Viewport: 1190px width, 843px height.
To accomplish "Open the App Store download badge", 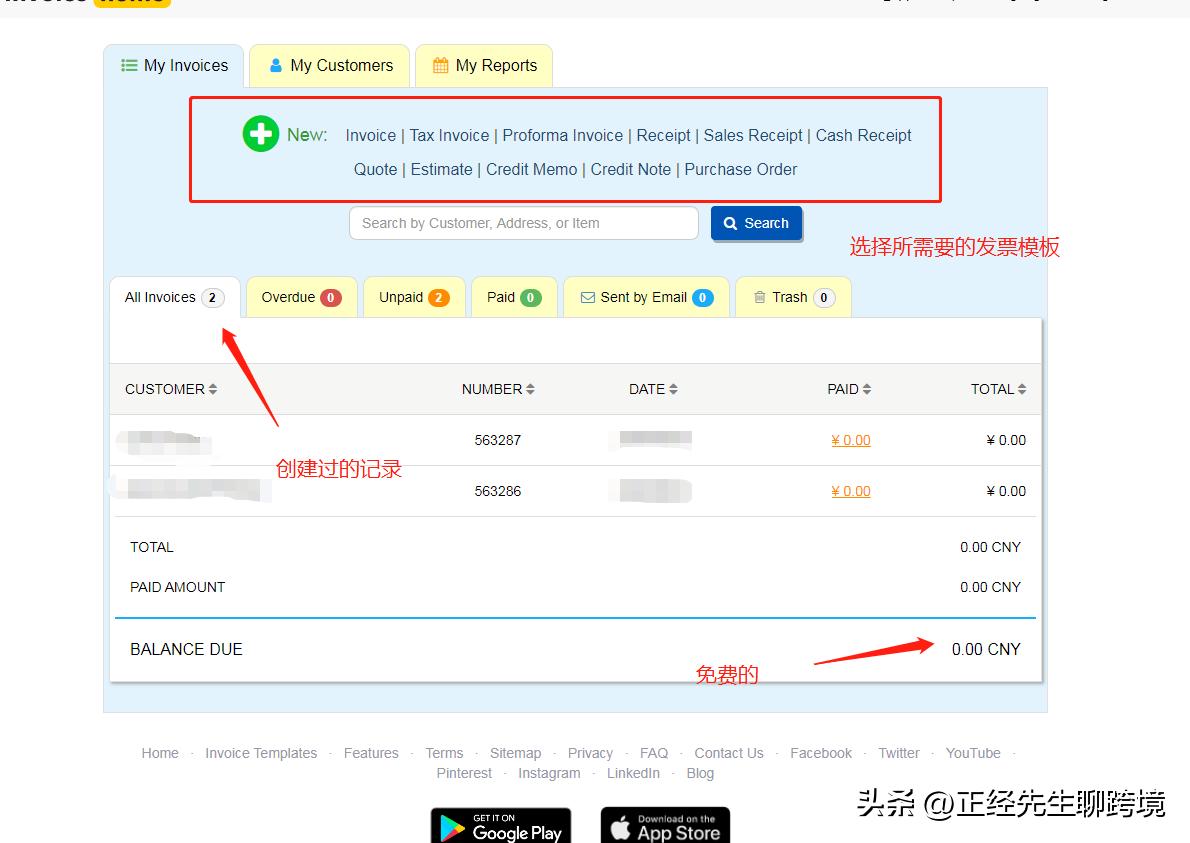I will click(665, 826).
